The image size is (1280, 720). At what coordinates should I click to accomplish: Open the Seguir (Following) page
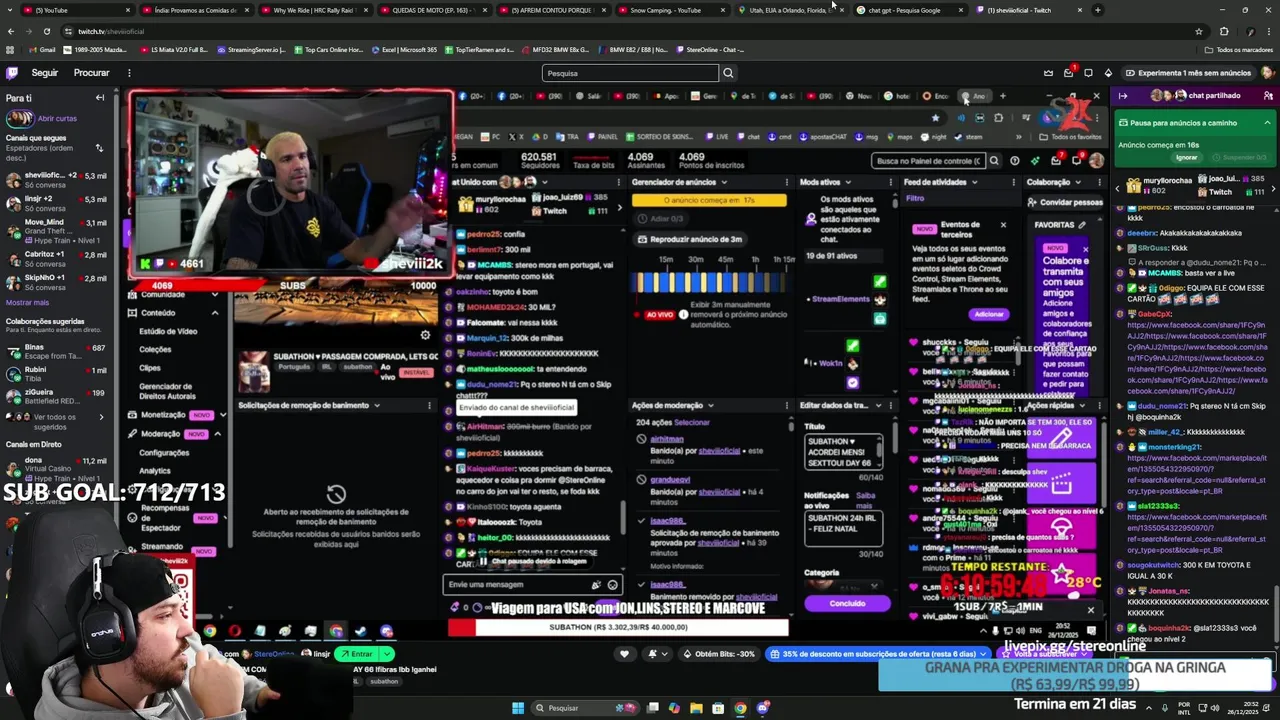45,73
